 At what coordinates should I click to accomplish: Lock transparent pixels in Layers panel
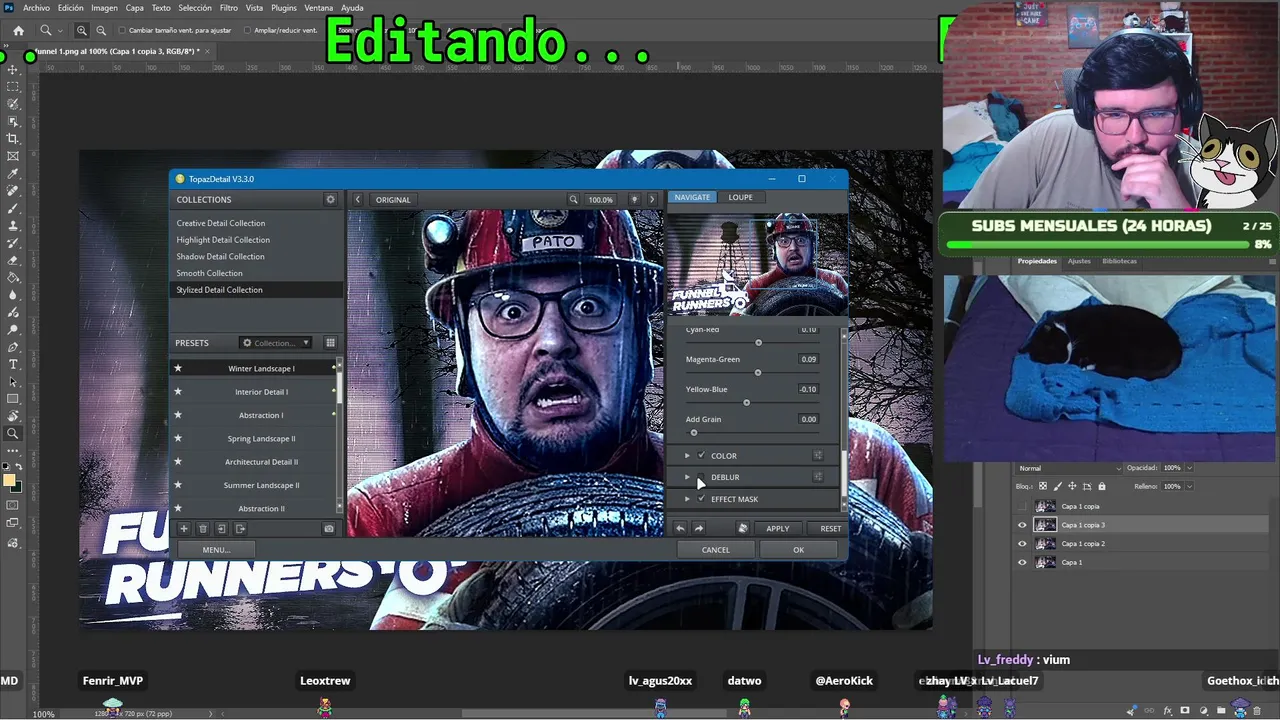point(1043,486)
